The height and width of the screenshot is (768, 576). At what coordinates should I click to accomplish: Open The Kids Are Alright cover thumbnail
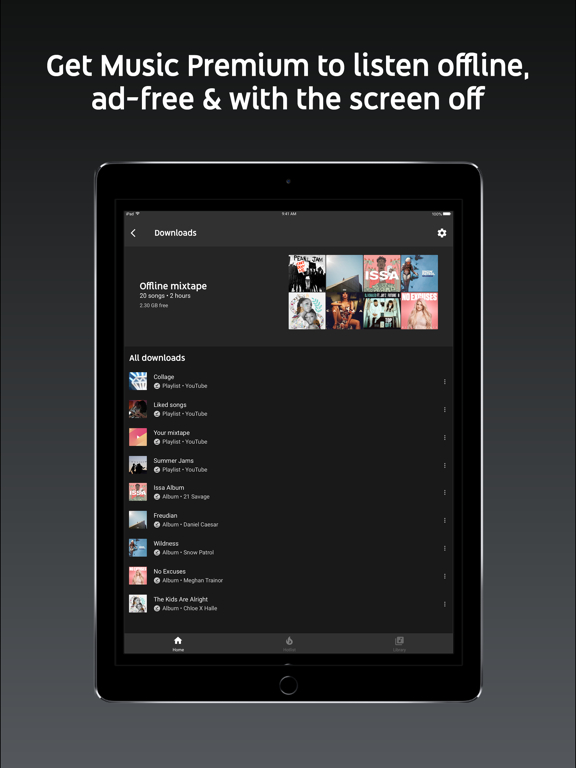coord(138,603)
